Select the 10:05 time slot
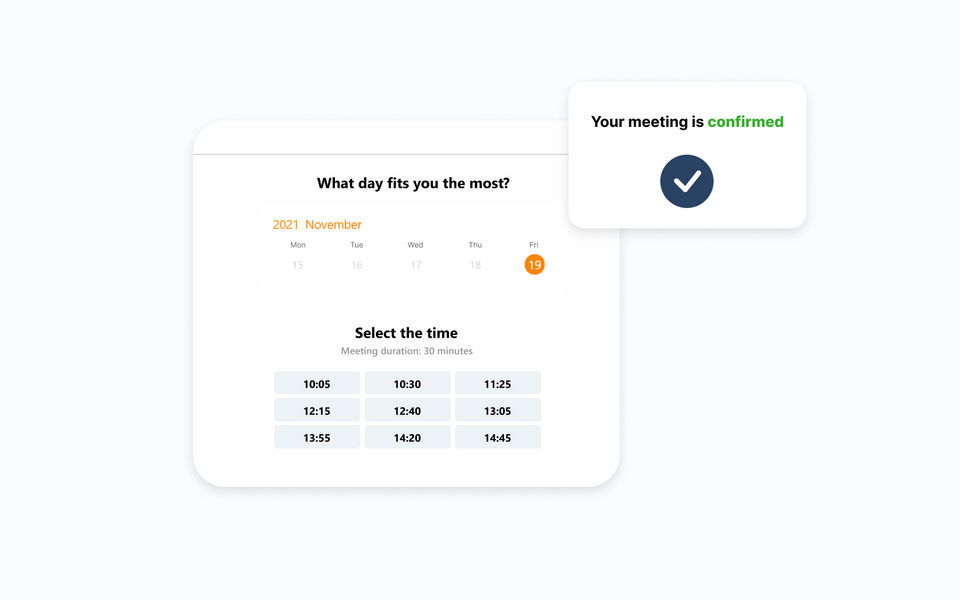The height and width of the screenshot is (600, 960). pyautogui.click(x=317, y=384)
